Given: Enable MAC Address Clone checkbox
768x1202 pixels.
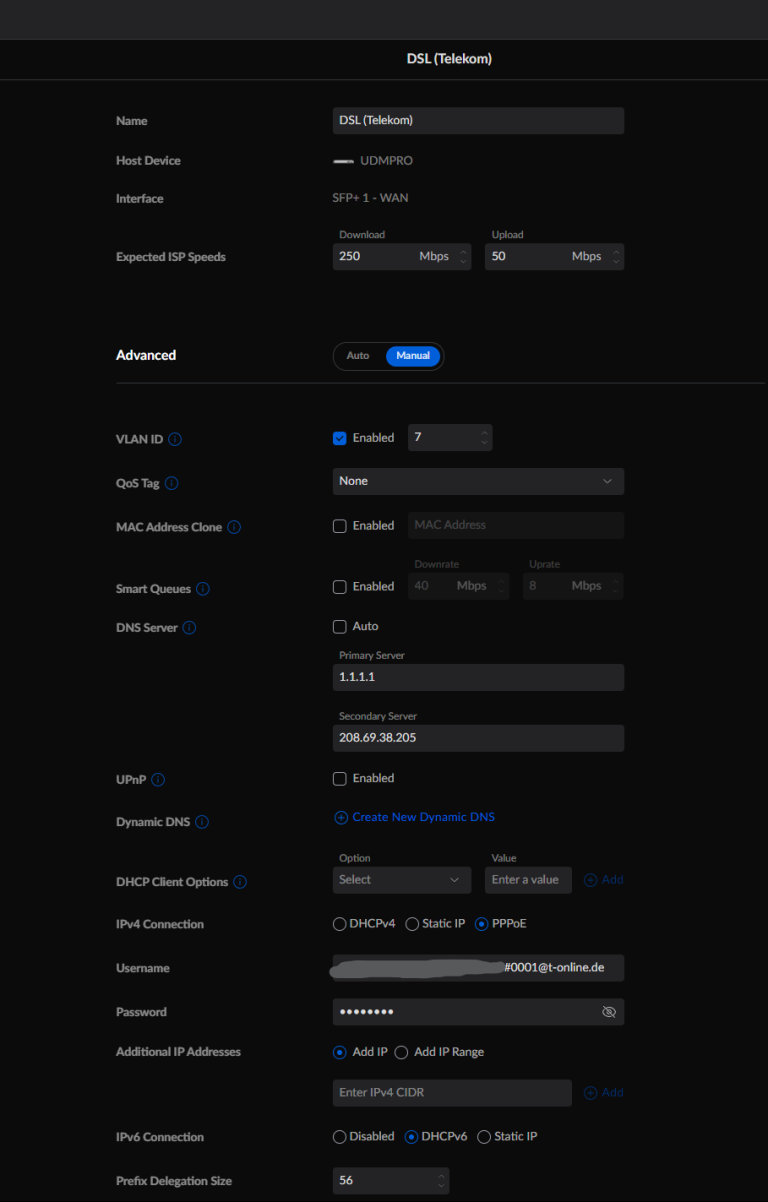Looking at the screenshot, I should point(340,526).
